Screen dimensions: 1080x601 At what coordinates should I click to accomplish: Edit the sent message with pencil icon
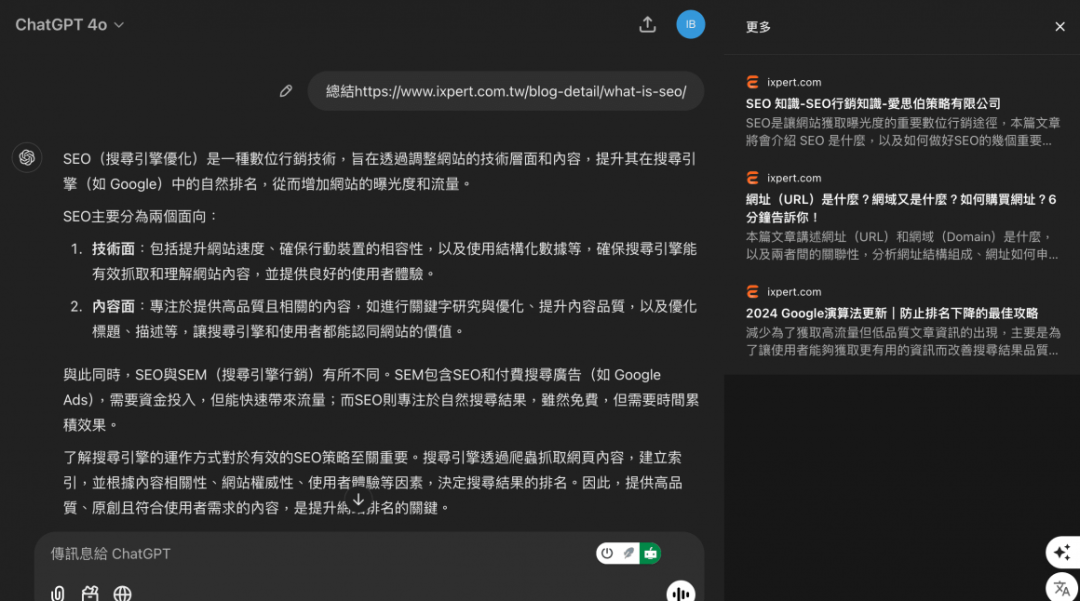point(286,91)
